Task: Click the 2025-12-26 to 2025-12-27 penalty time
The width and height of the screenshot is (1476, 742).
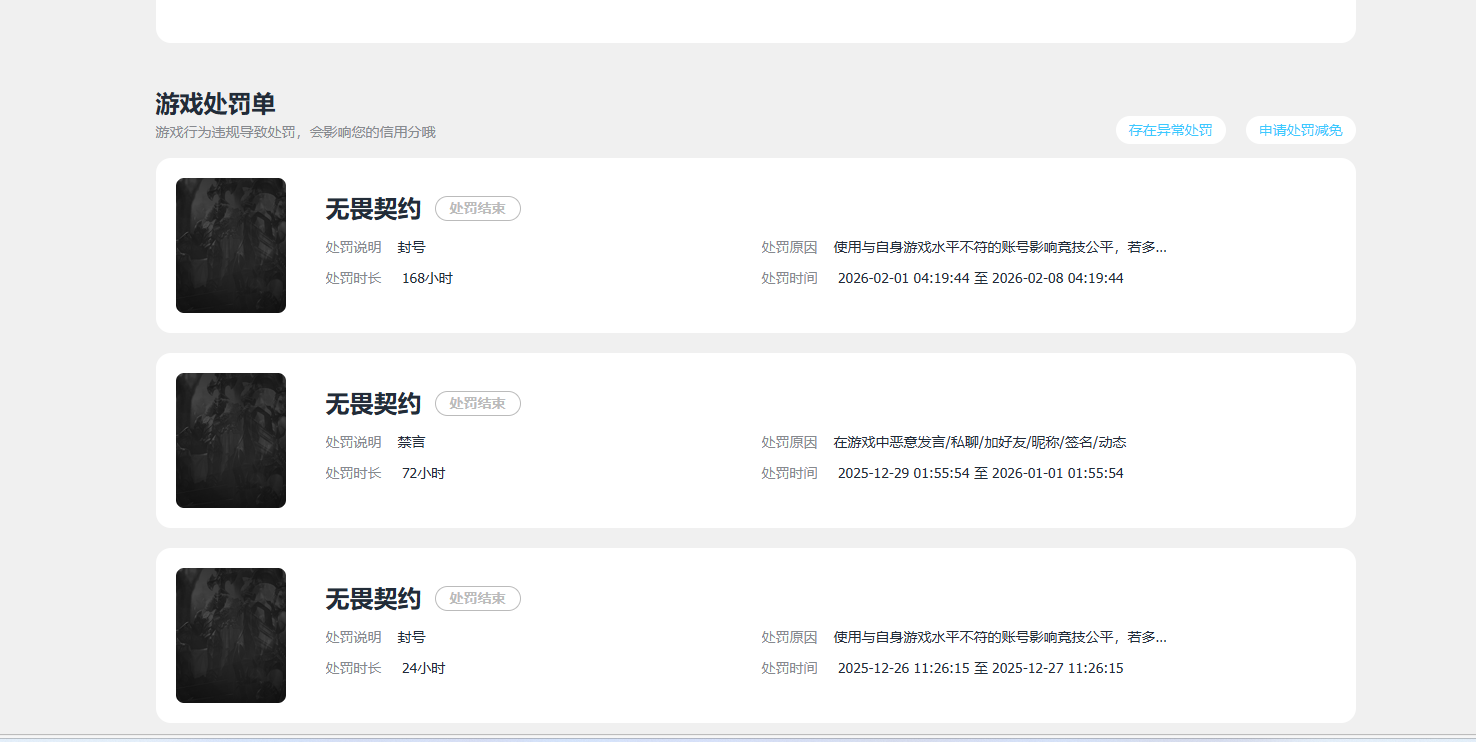Action: (x=980, y=668)
